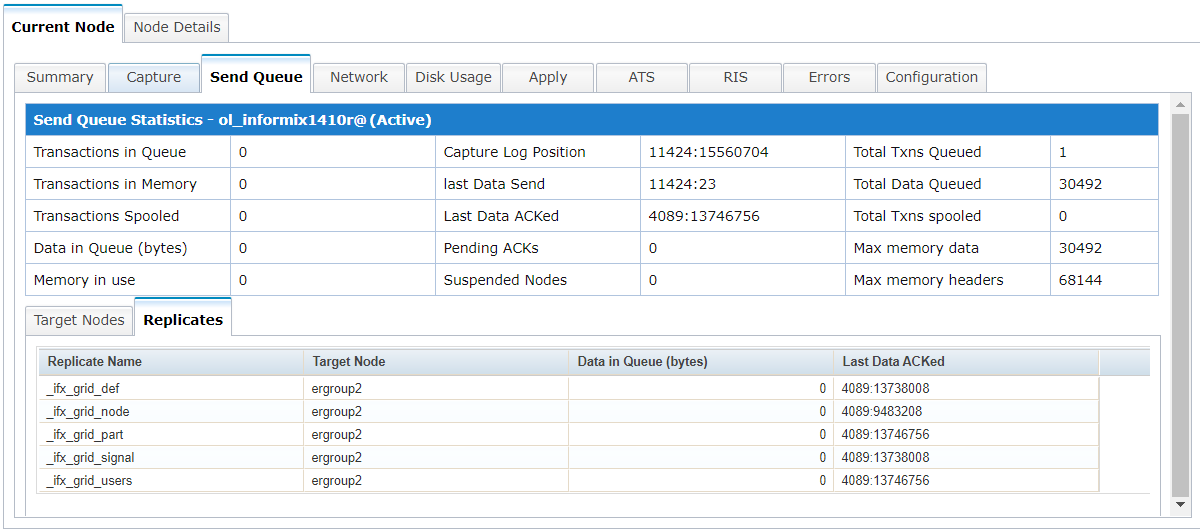Image resolution: width=1200 pixels, height=530 pixels.
Task: Click ergroup2 in the _ifx_grid_def row
Action: pos(337,388)
